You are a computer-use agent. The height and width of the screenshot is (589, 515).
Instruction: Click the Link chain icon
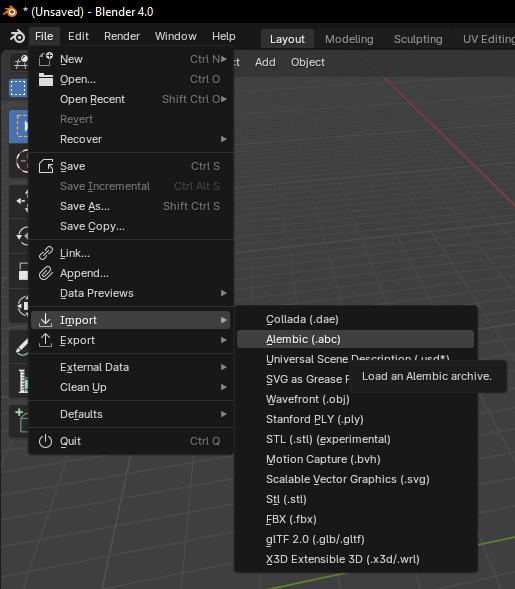pos(45,253)
